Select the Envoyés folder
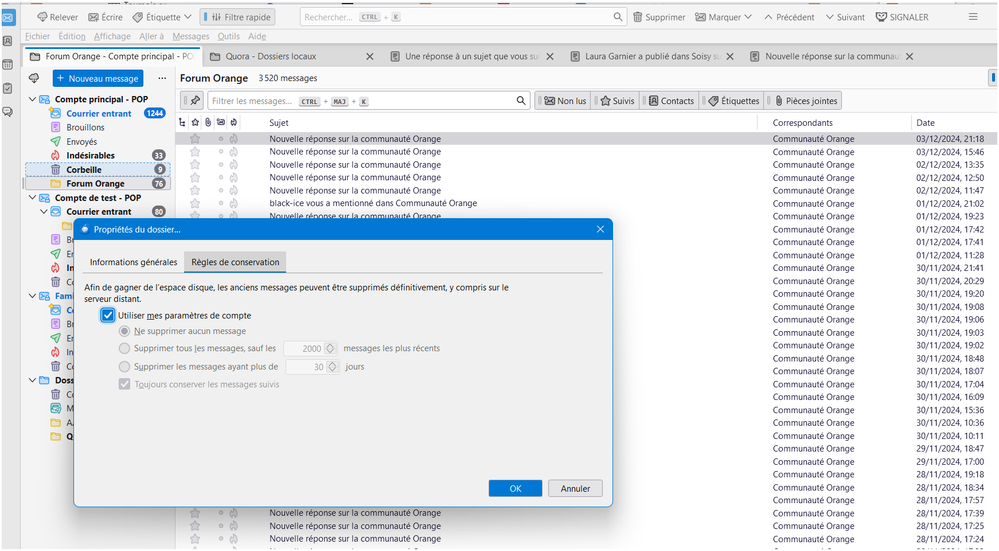Image resolution: width=999 pixels, height=551 pixels. click(x=97, y=141)
